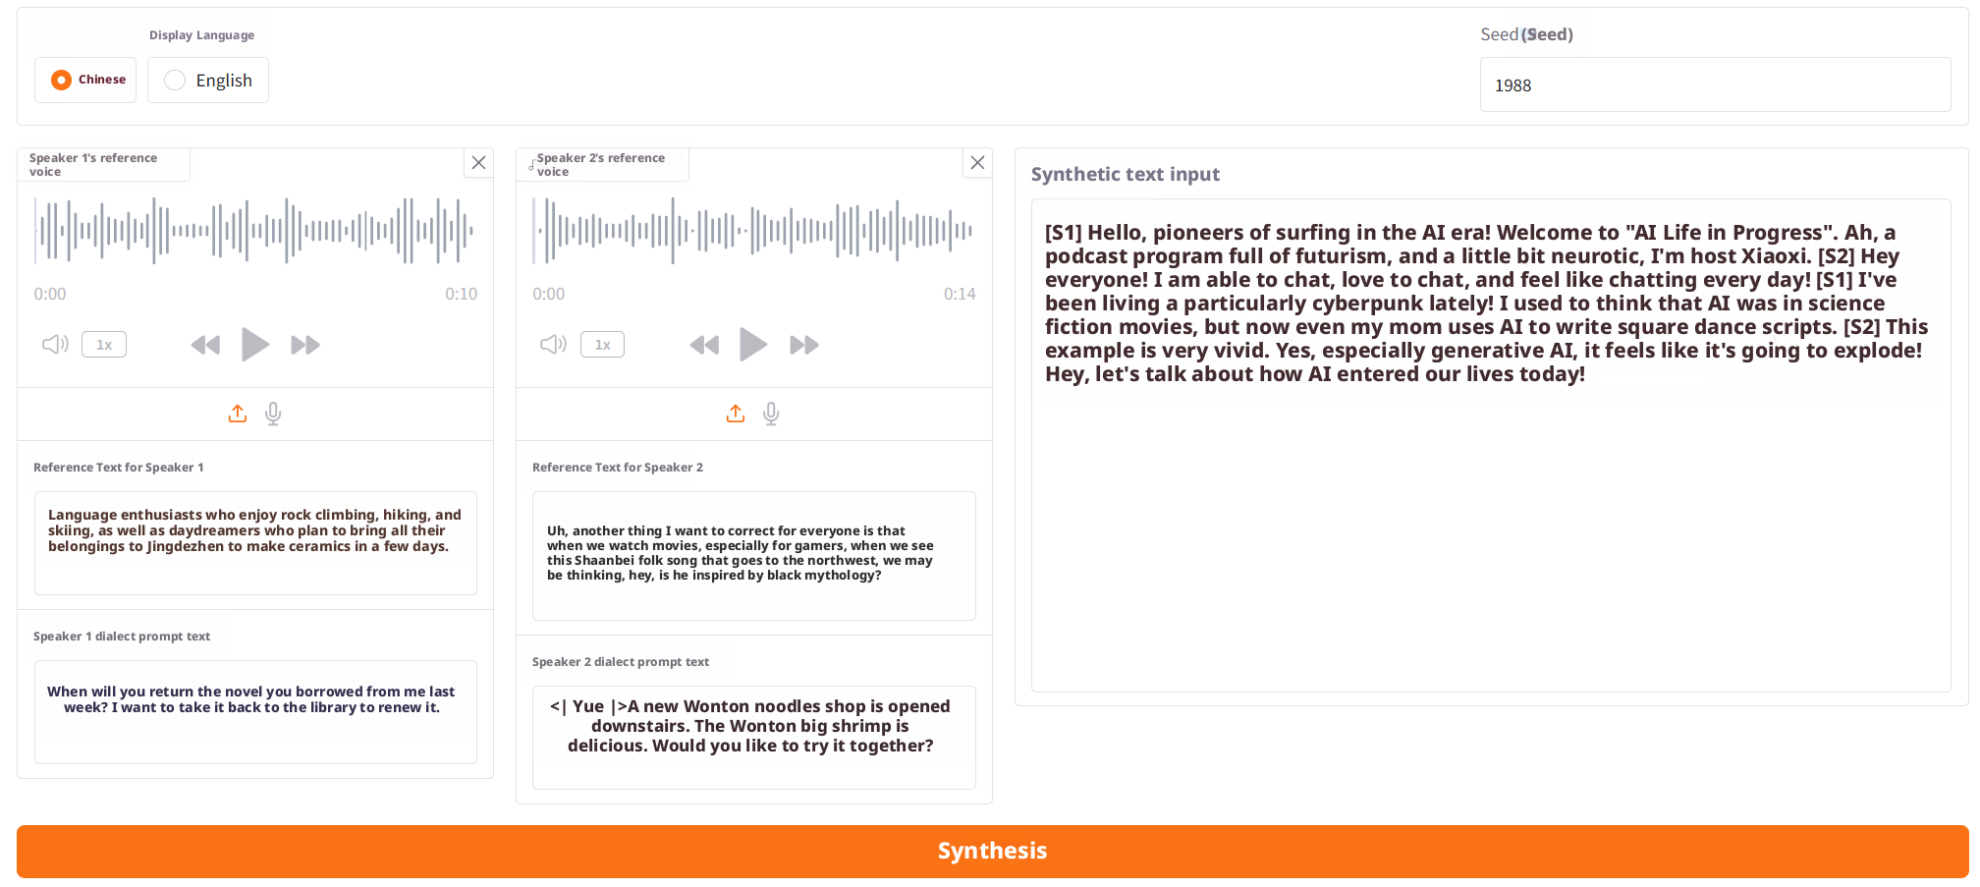
Task: Record Speaker 2 voice with microphone
Action: tap(771, 414)
